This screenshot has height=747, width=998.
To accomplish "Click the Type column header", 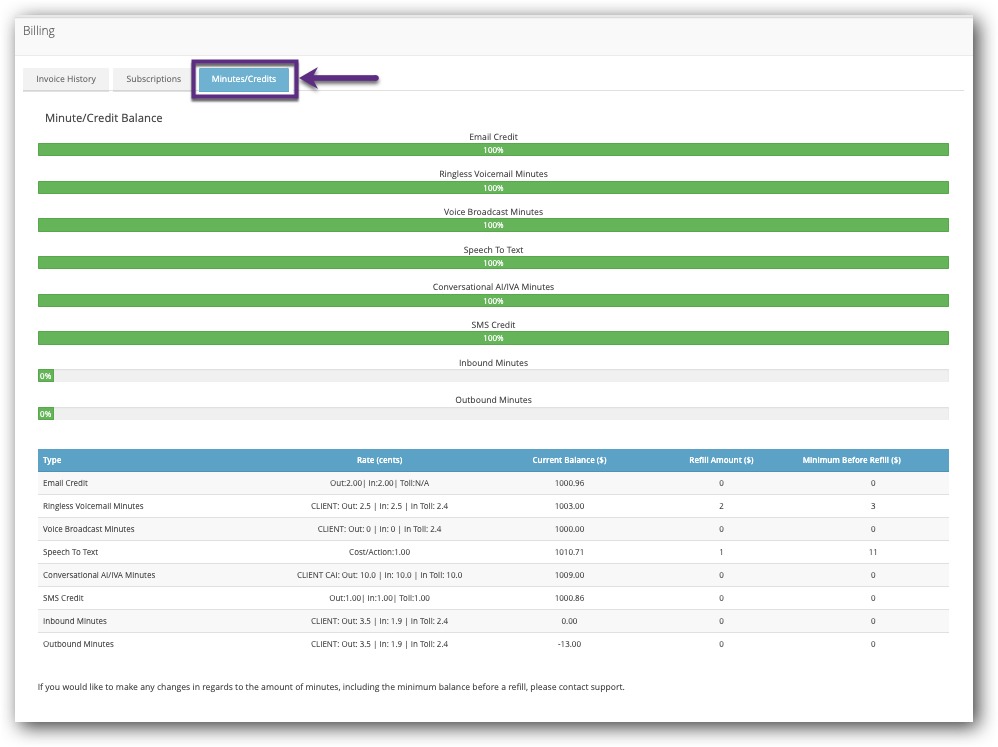I will coord(52,460).
